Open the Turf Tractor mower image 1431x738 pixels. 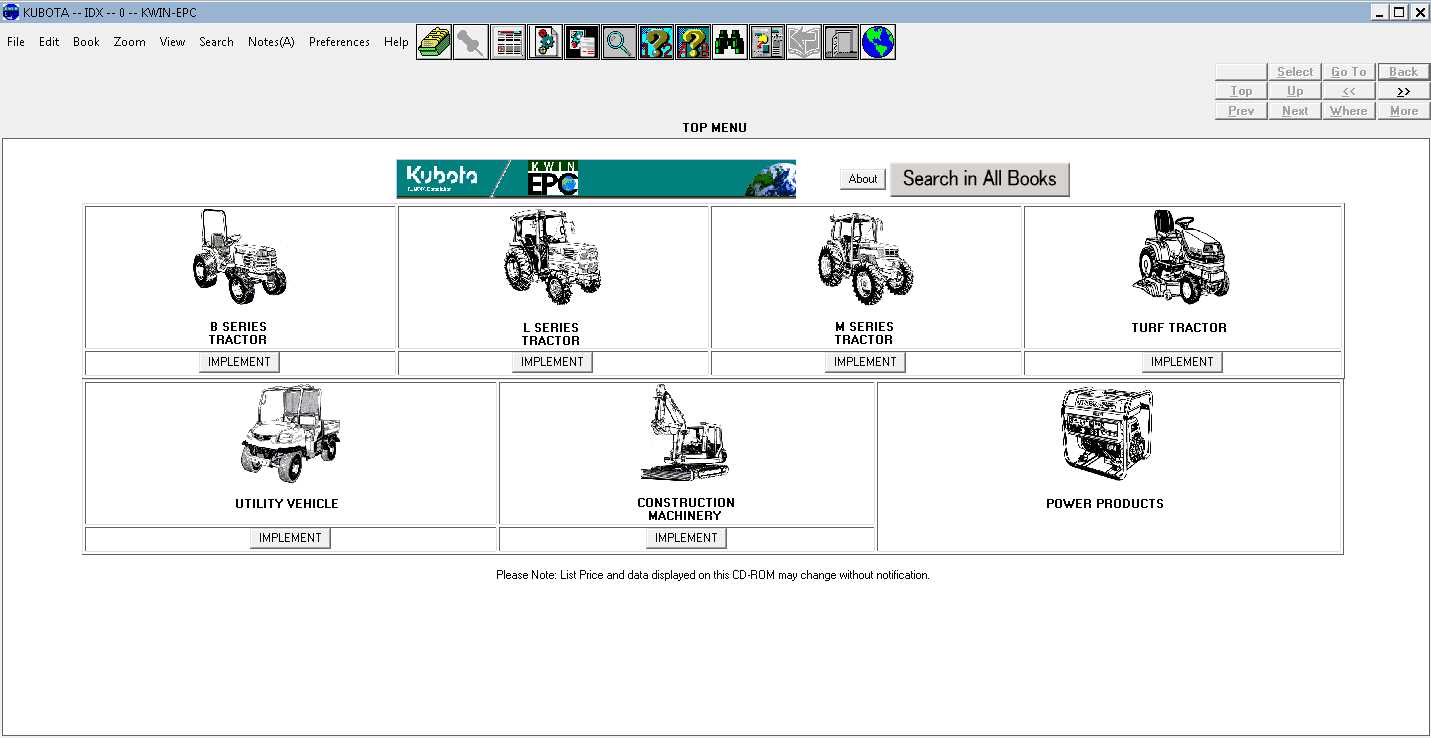click(1181, 257)
